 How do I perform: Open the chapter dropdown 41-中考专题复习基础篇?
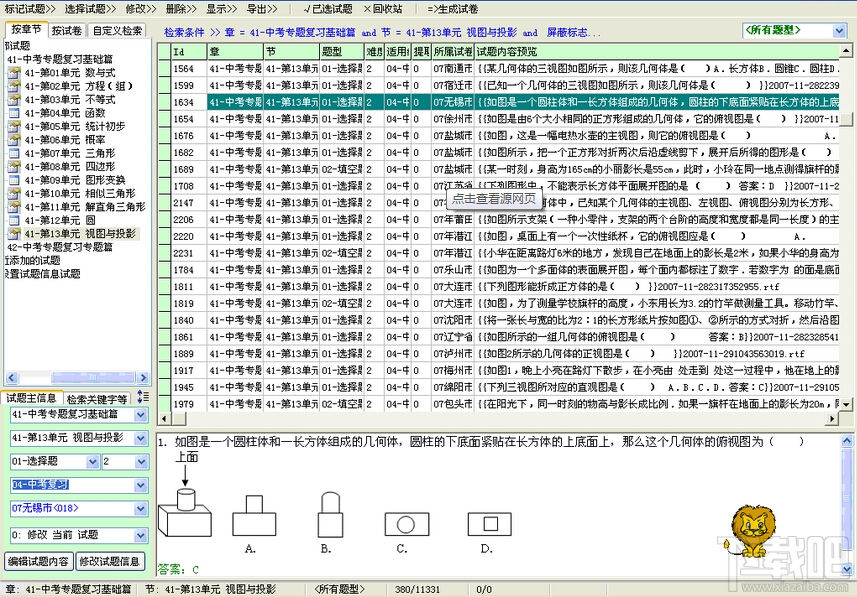pyautogui.click(x=140, y=415)
